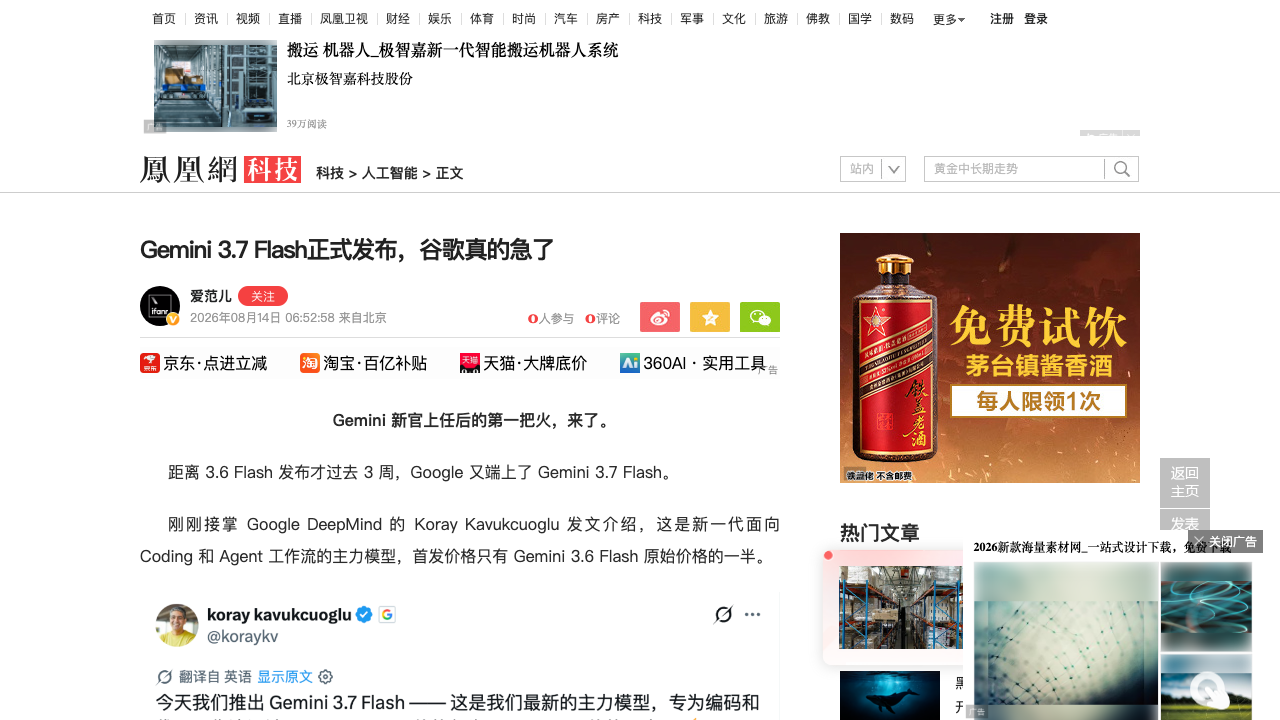Open the 旅游 navigation item
The height and width of the screenshot is (720, 1280).
[x=776, y=18]
